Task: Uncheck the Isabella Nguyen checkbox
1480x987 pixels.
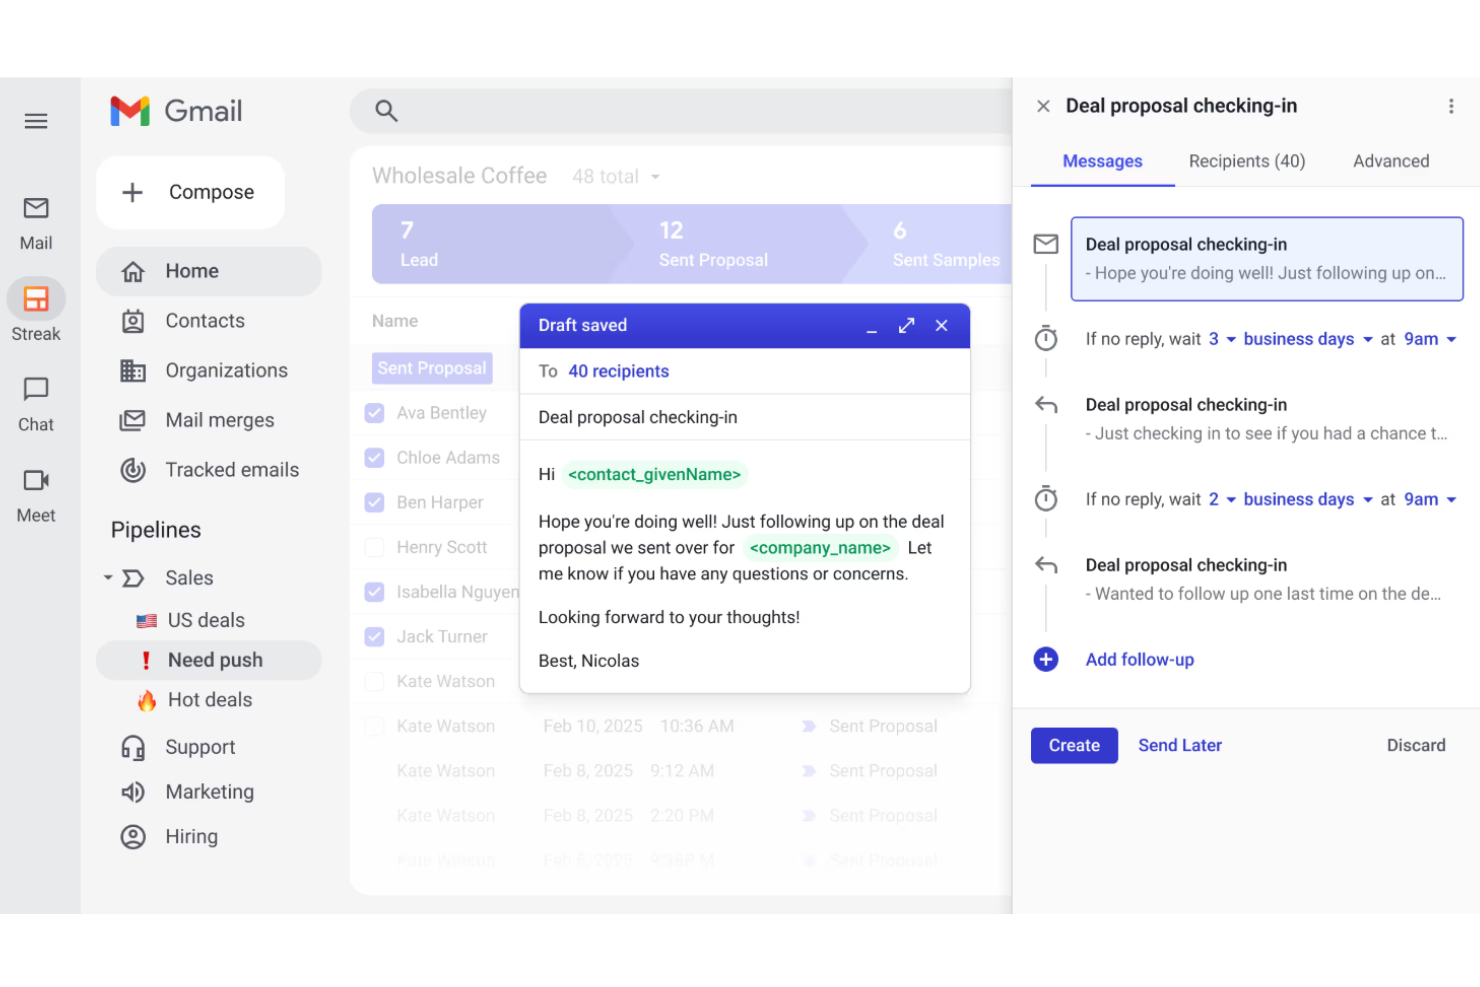Action: (x=375, y=592)
